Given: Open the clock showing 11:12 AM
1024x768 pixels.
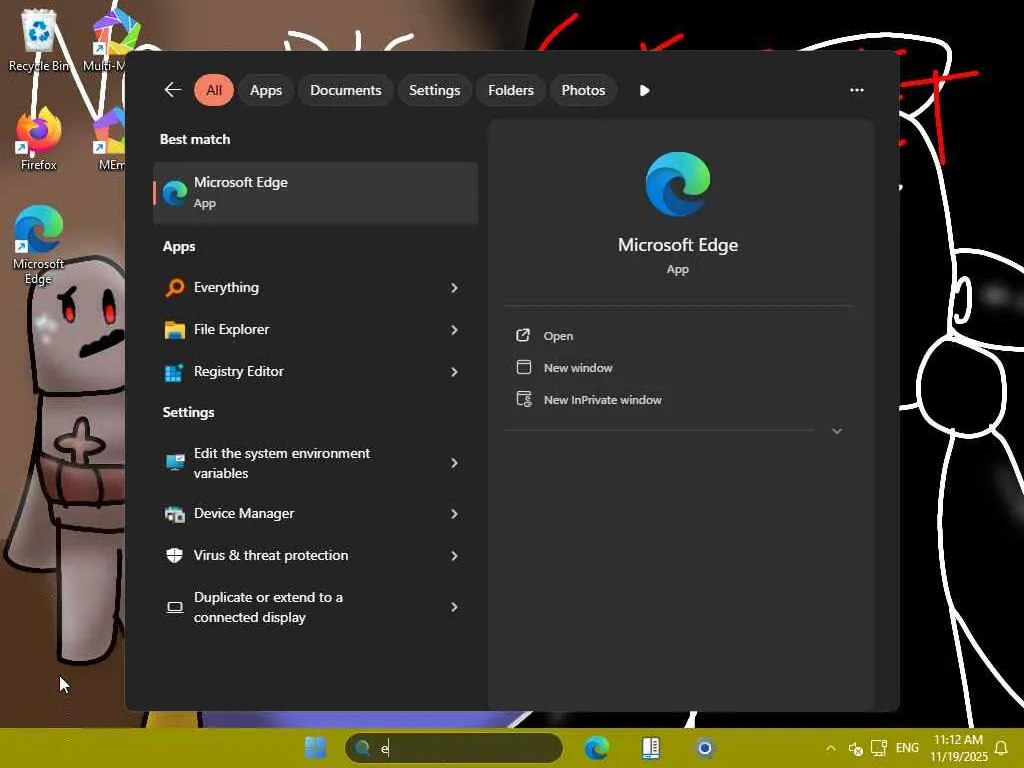Looking at the screenshot, I should pyautogui.click(x=958, y=748).
